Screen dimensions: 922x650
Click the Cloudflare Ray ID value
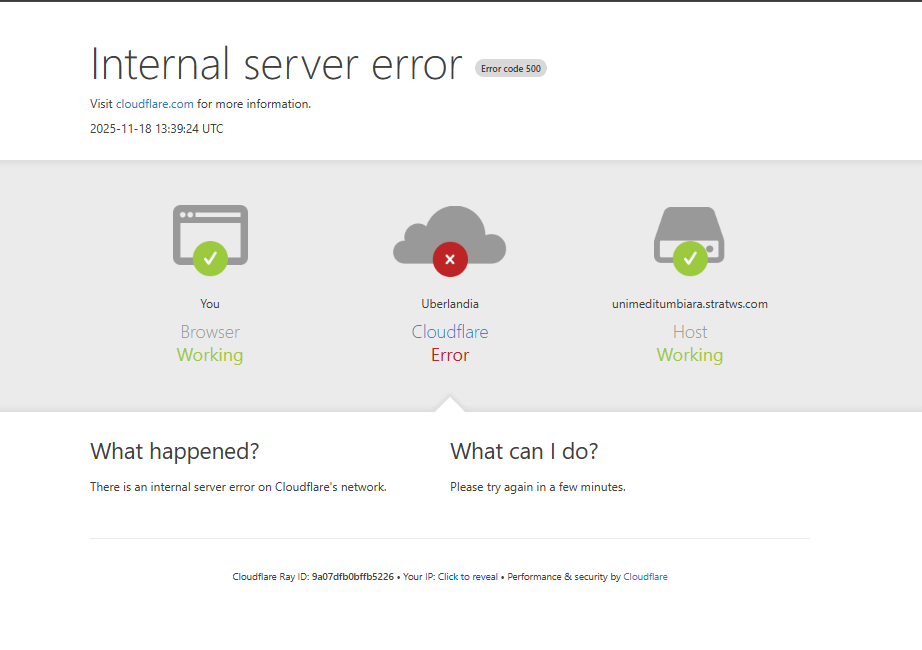coord(352,577)
